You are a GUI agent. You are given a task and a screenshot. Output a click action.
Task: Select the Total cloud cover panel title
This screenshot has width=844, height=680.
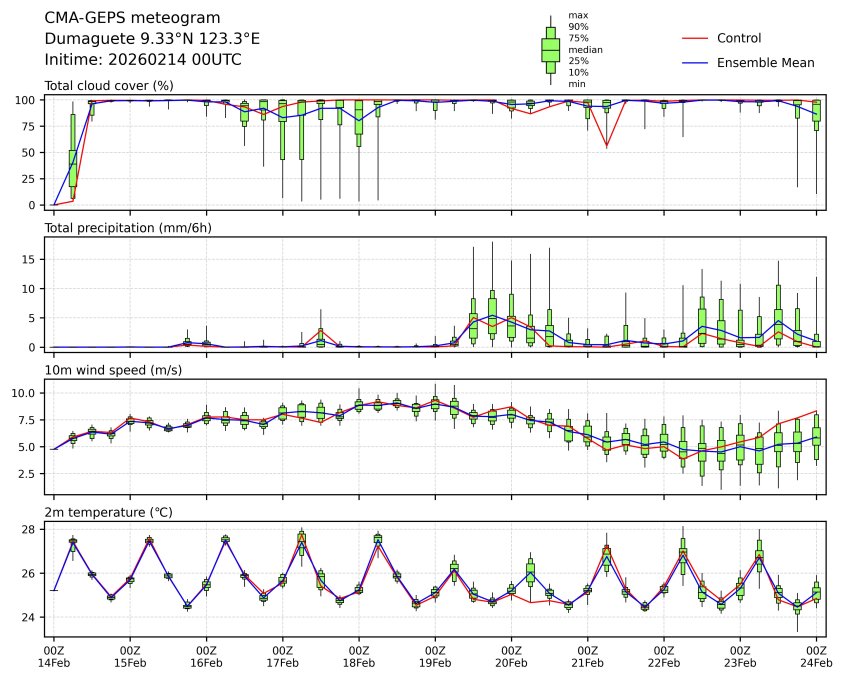click(109, 86)
